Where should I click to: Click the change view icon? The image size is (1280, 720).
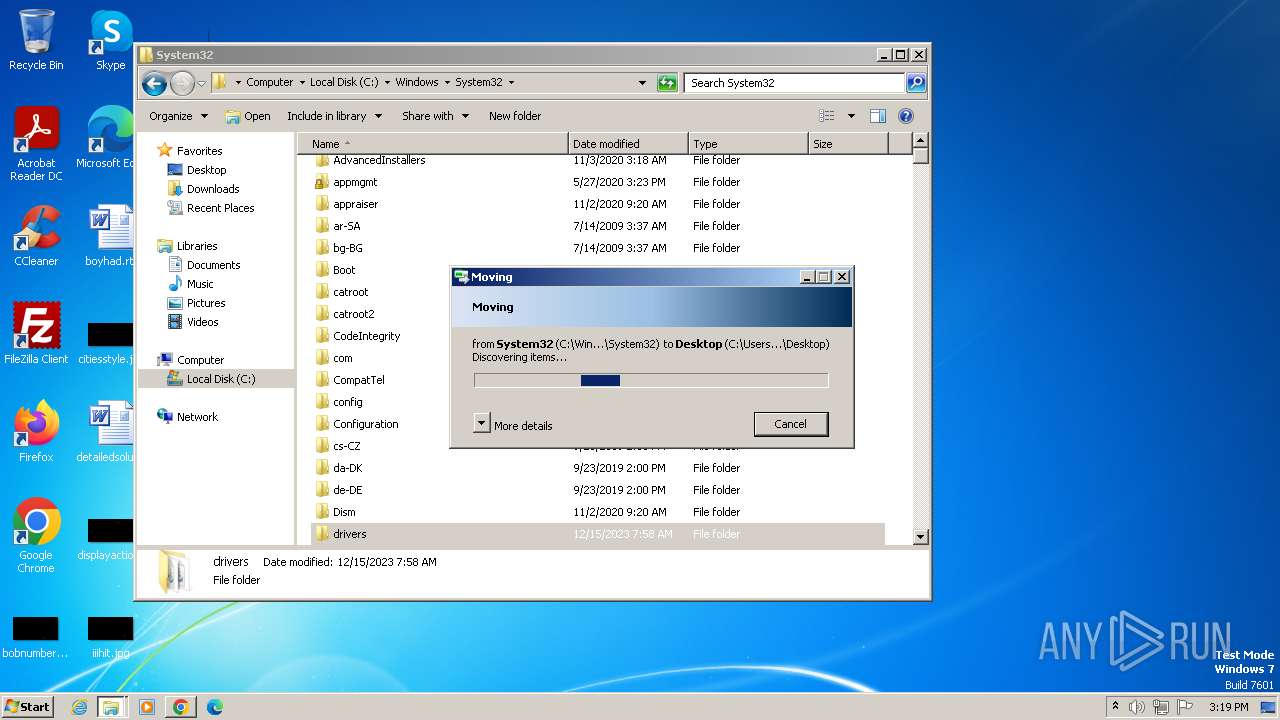tap(827, 116)
